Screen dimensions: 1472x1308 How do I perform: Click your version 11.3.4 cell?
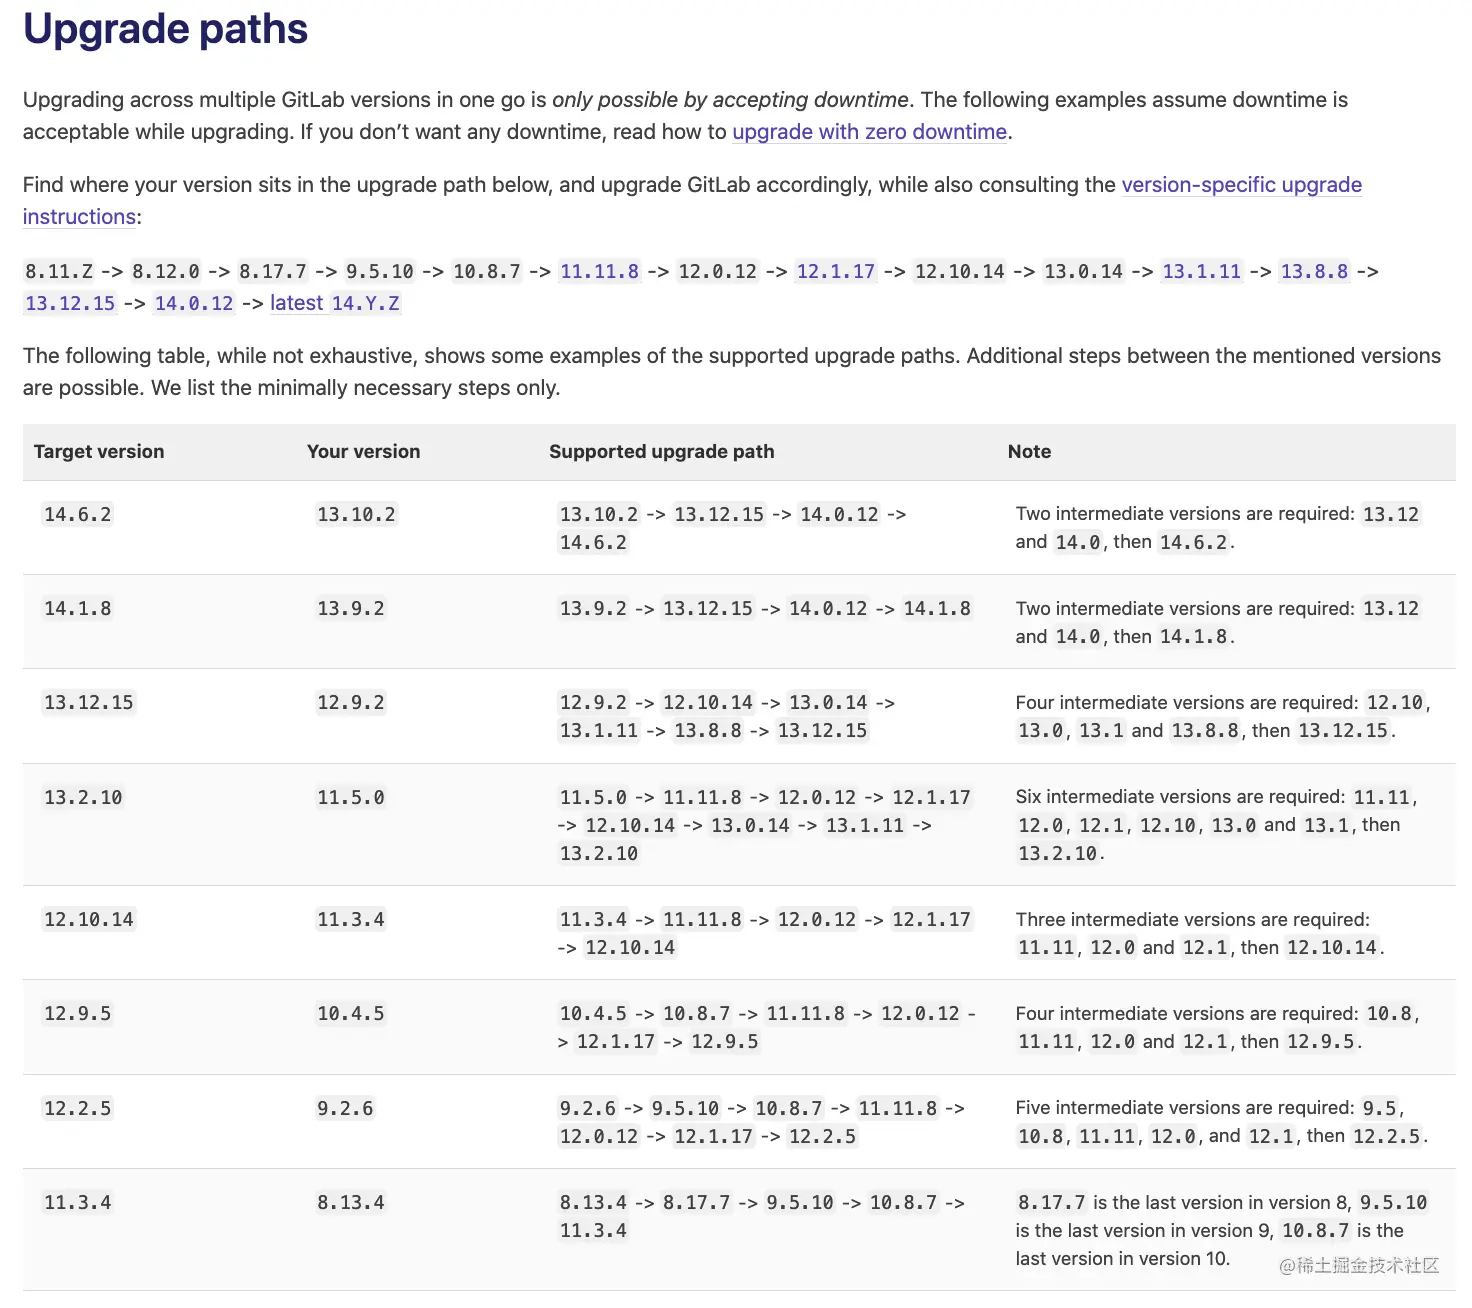(351, 919)
